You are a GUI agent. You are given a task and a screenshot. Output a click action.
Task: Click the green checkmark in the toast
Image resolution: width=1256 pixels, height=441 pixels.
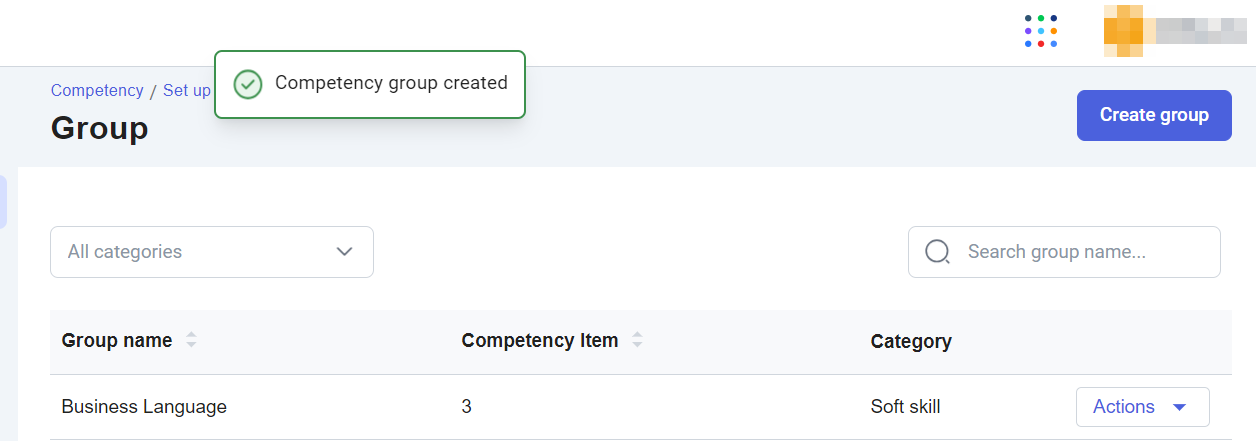coord(248,84)
